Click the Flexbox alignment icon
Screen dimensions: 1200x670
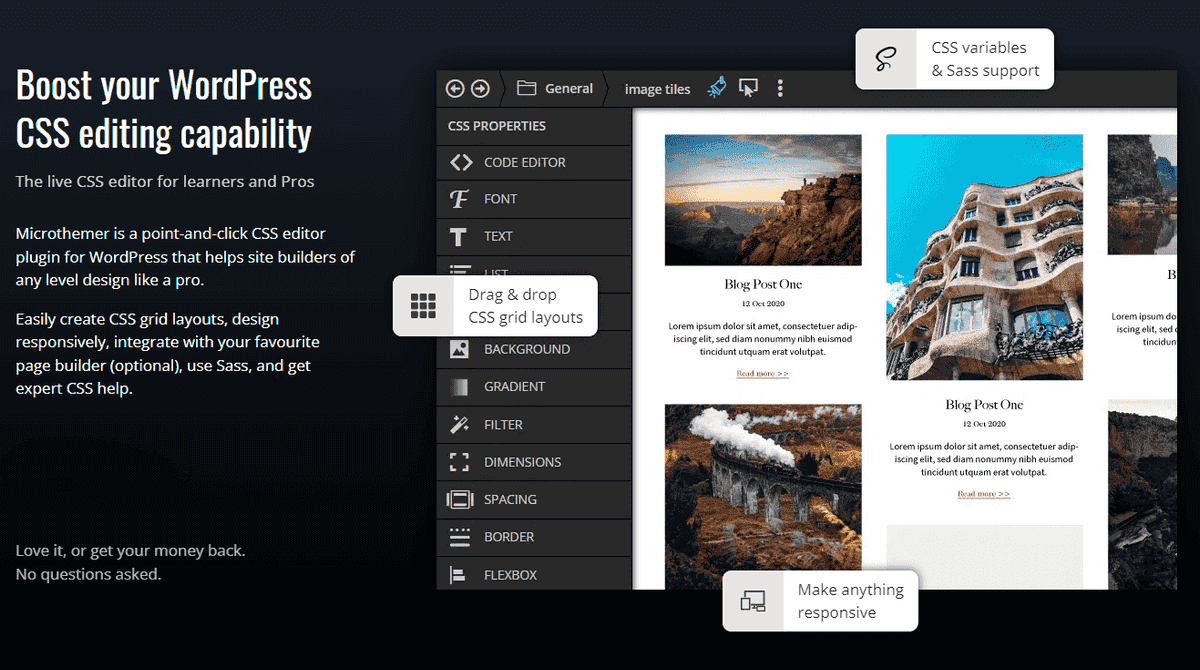click(458, 575)
